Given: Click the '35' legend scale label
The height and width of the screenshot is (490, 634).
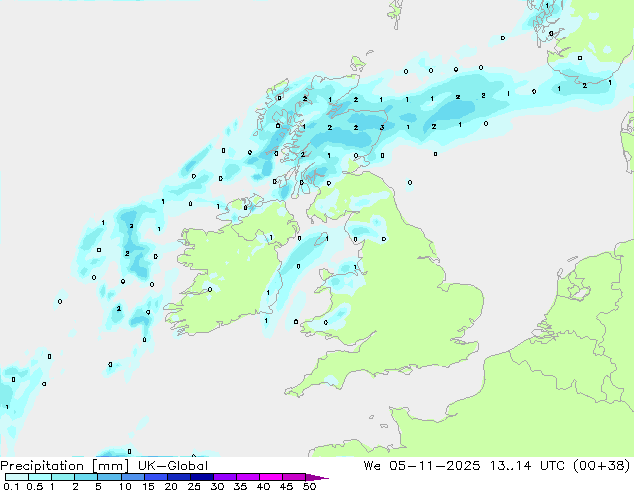Looking at the screenshot, I should (240, 486).
